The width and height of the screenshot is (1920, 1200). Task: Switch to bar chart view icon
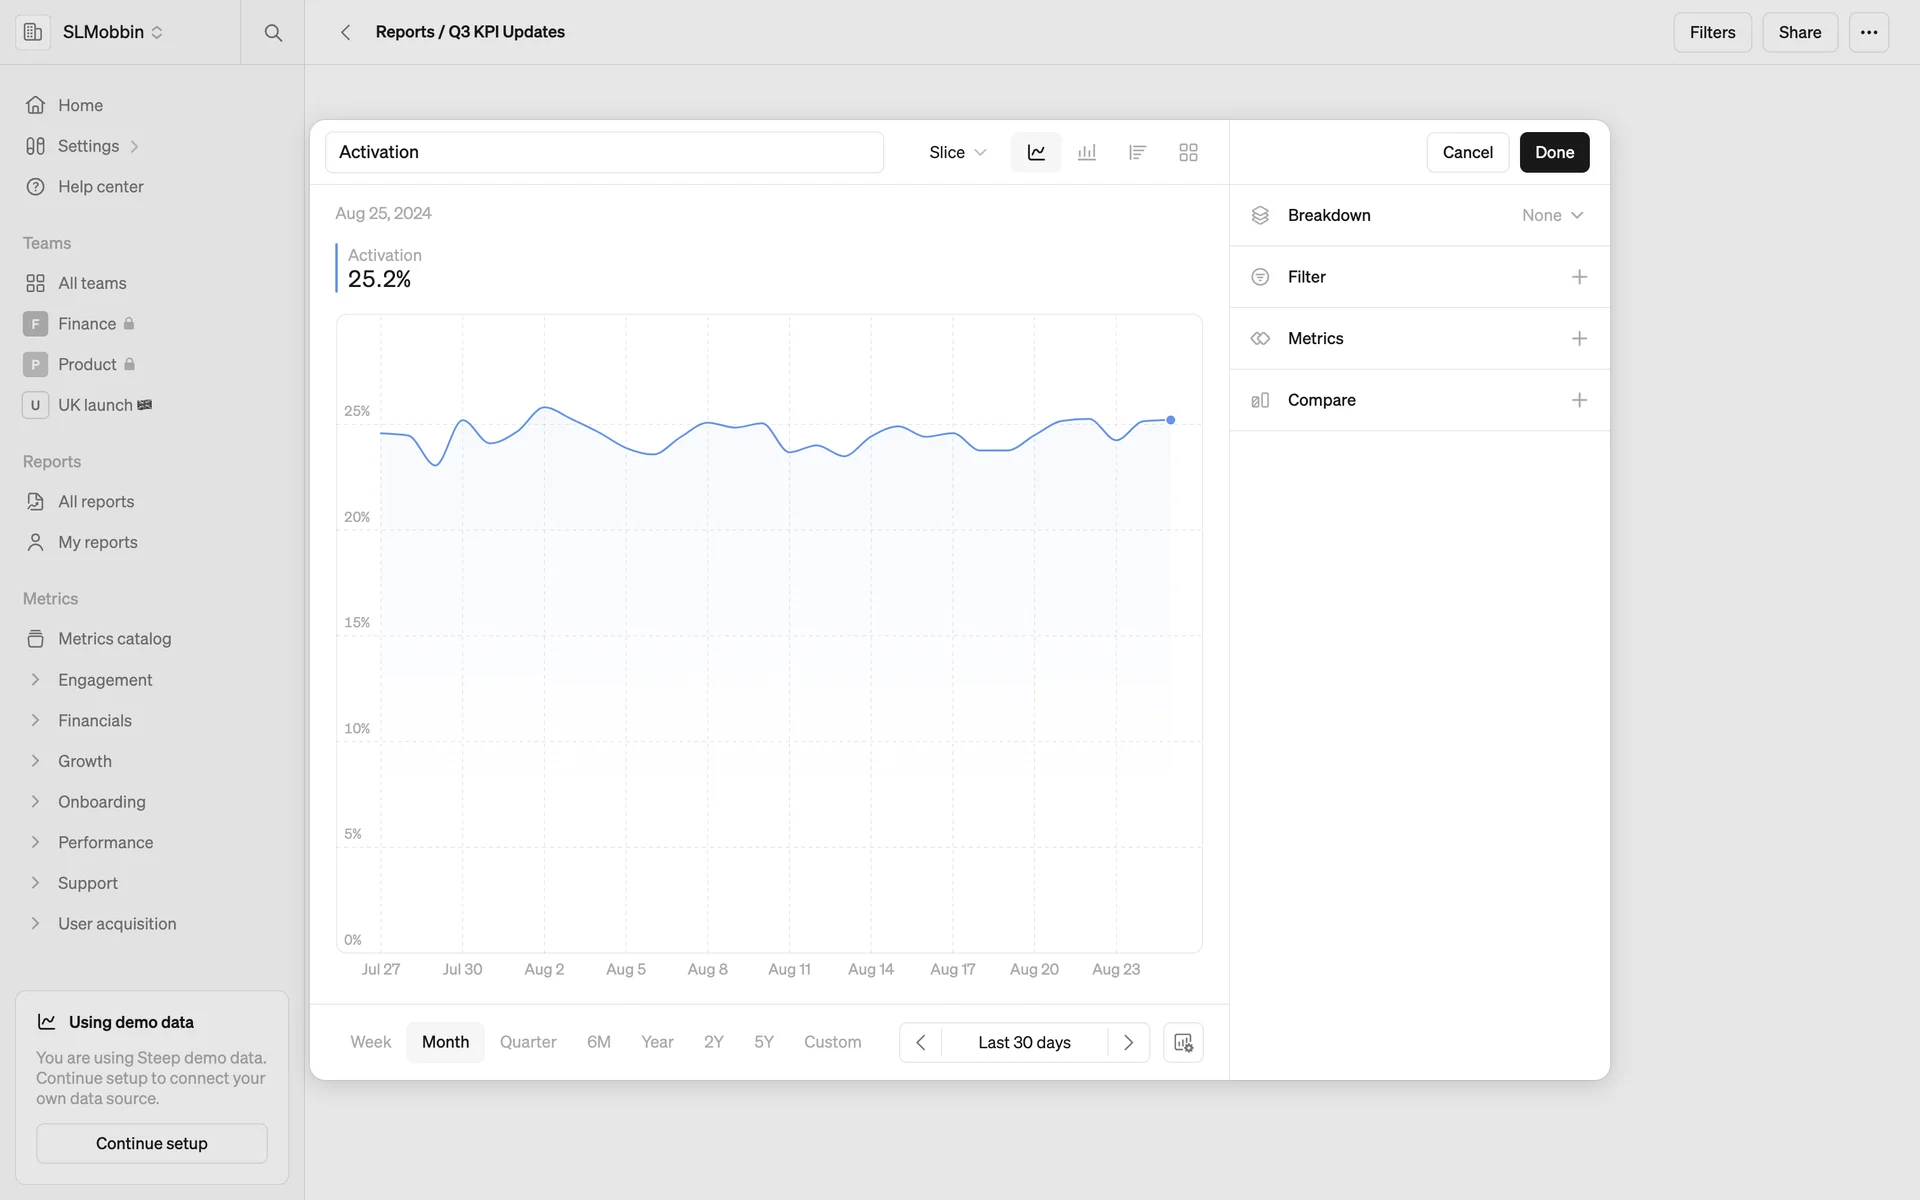(1087, 152)
